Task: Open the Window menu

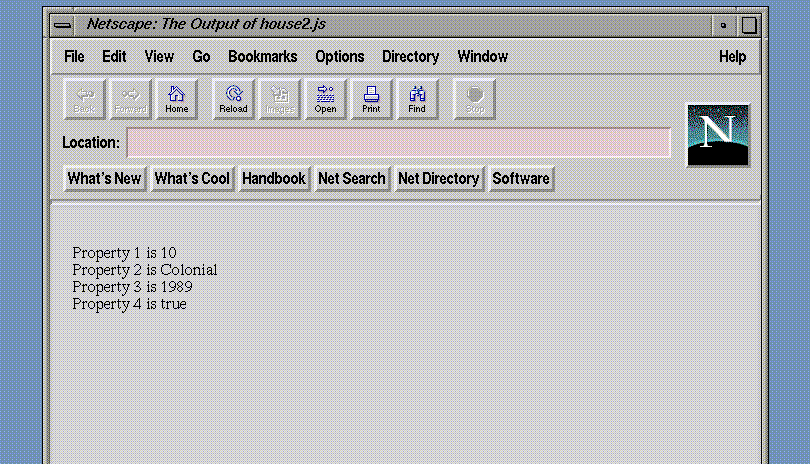Action: tap(482, 56)
